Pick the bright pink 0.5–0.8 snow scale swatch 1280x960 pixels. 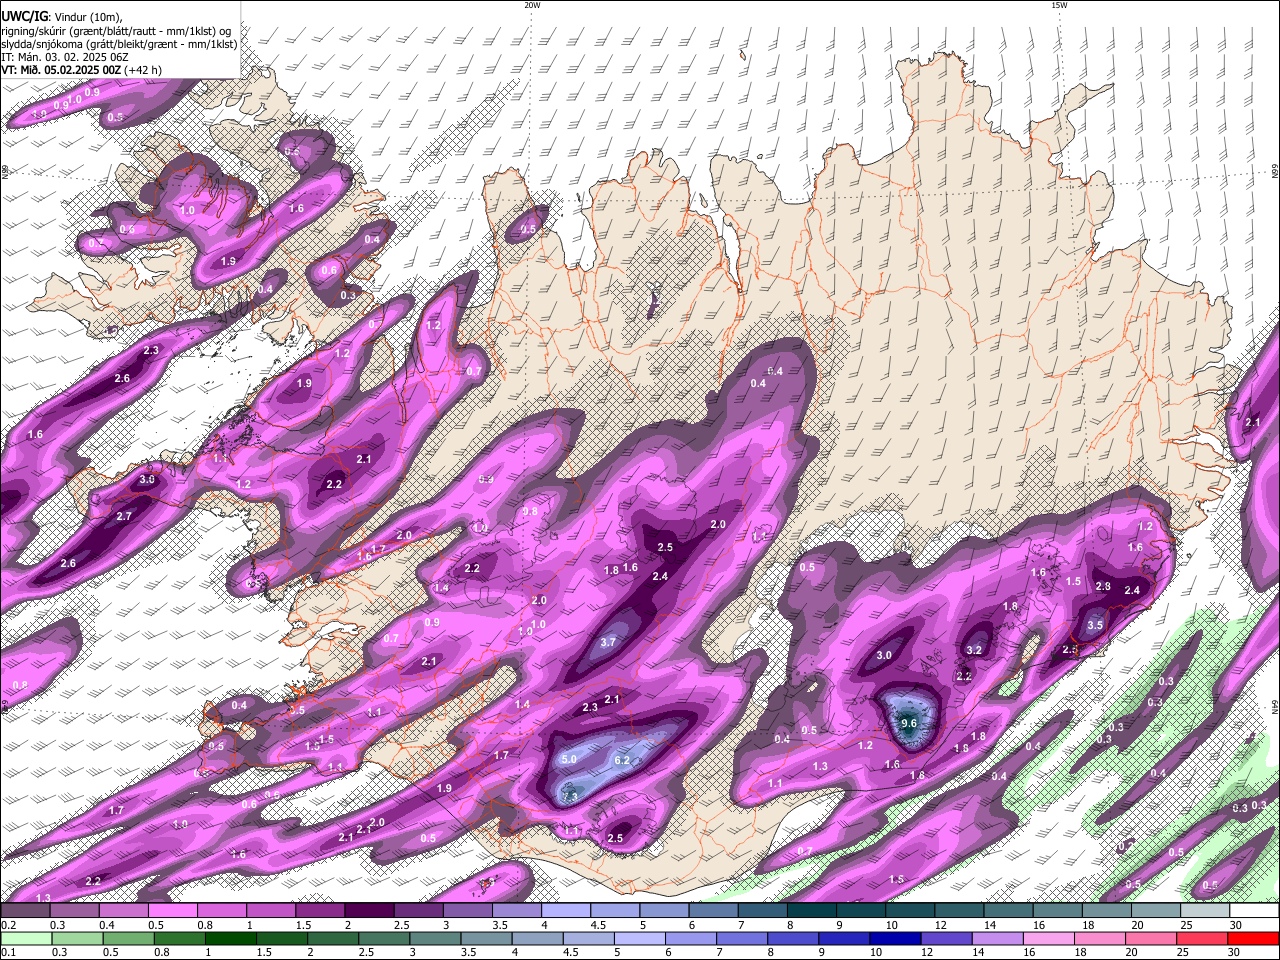pos(172,911)
